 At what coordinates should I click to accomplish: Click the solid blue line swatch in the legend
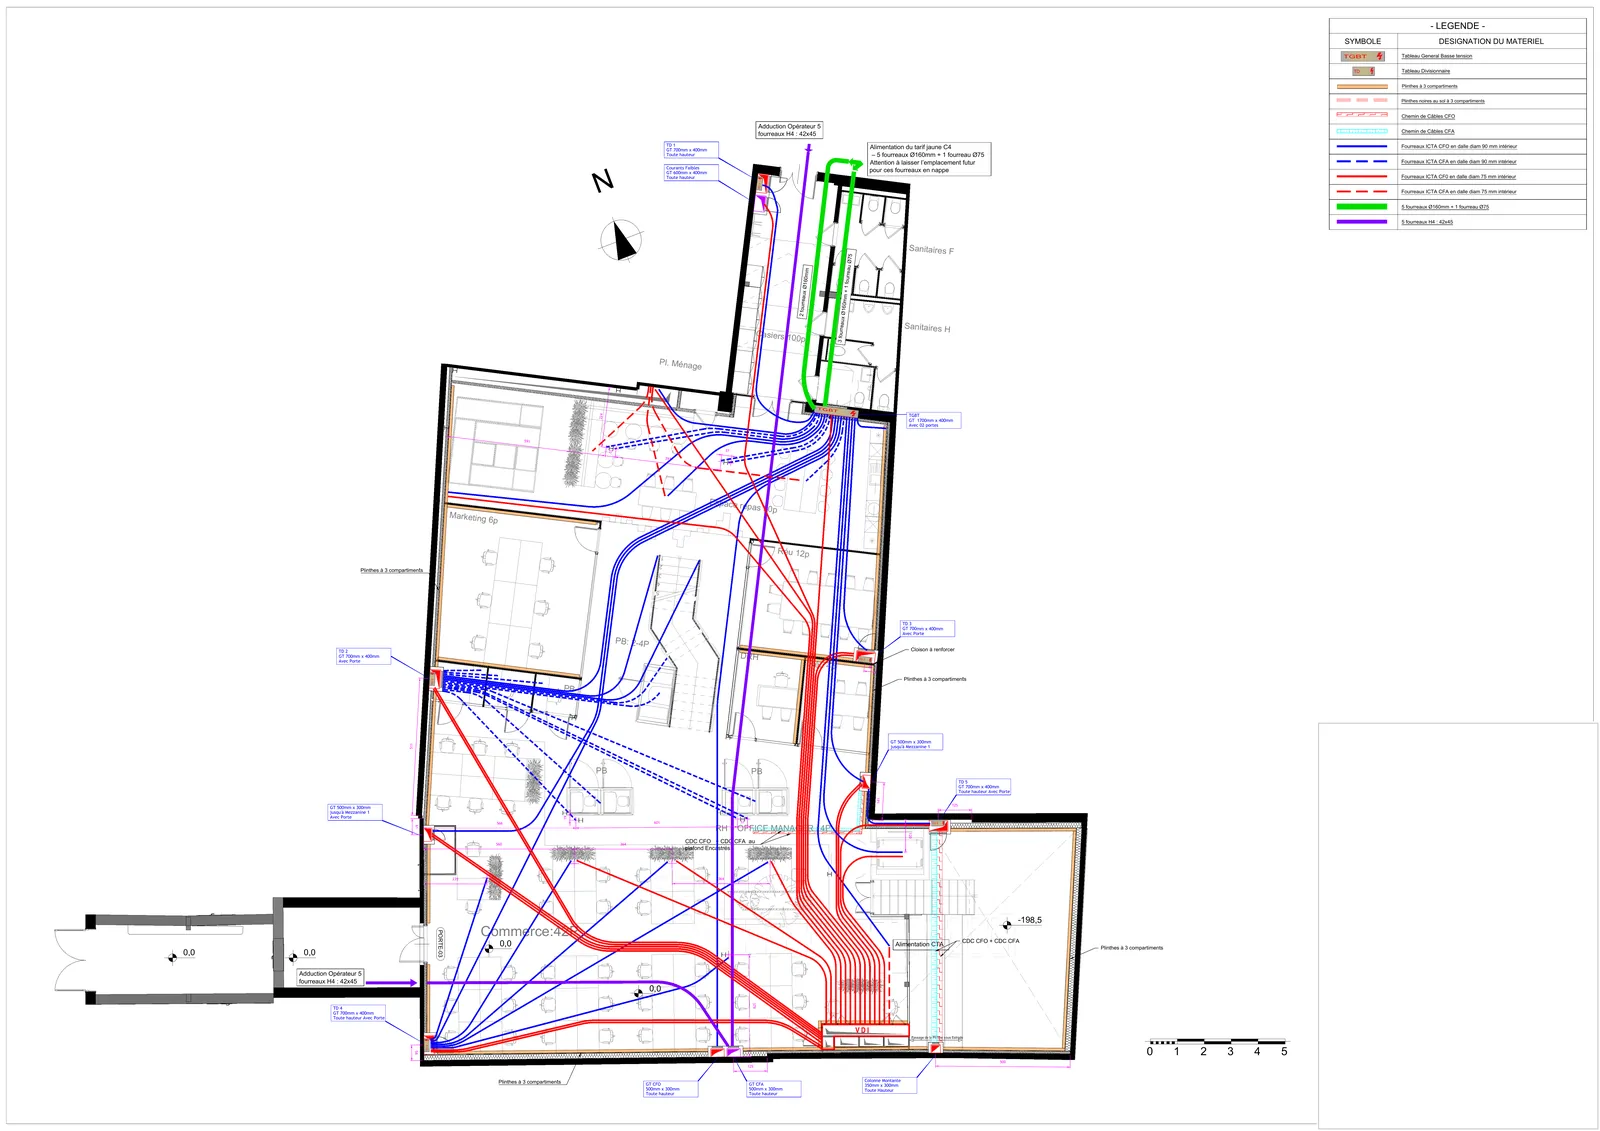pyautogui.click(x=1363, y=146)
